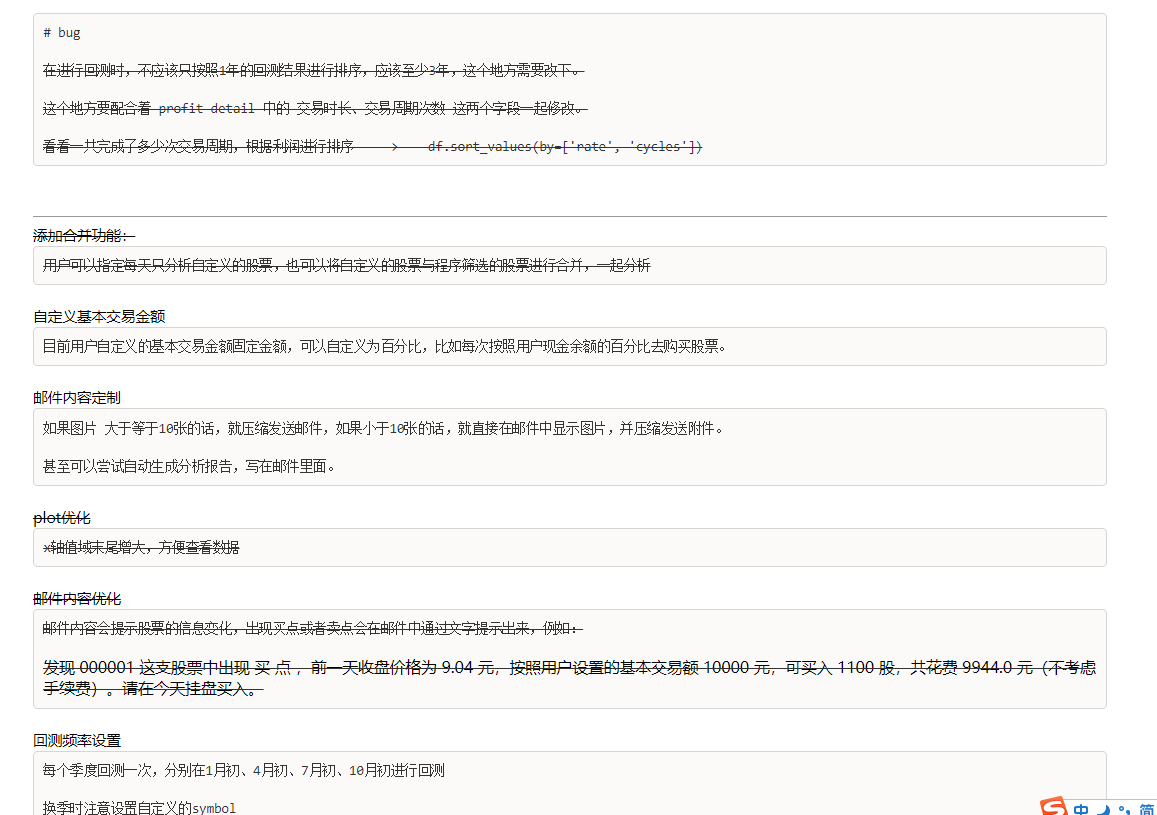Click the Chinese punctuation icon
This screenshot has height=815, width=1157.
(1125, 809)
